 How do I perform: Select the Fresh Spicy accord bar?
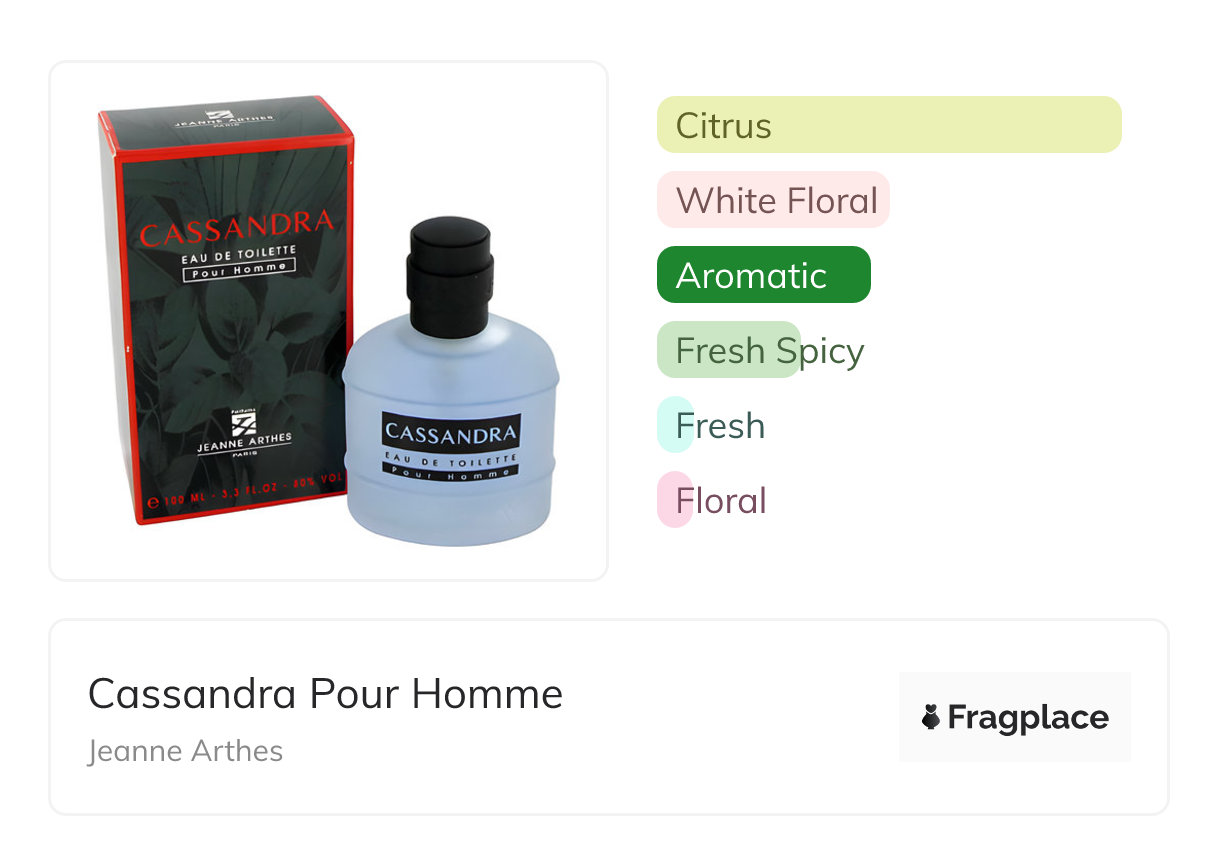coord(760,350)
